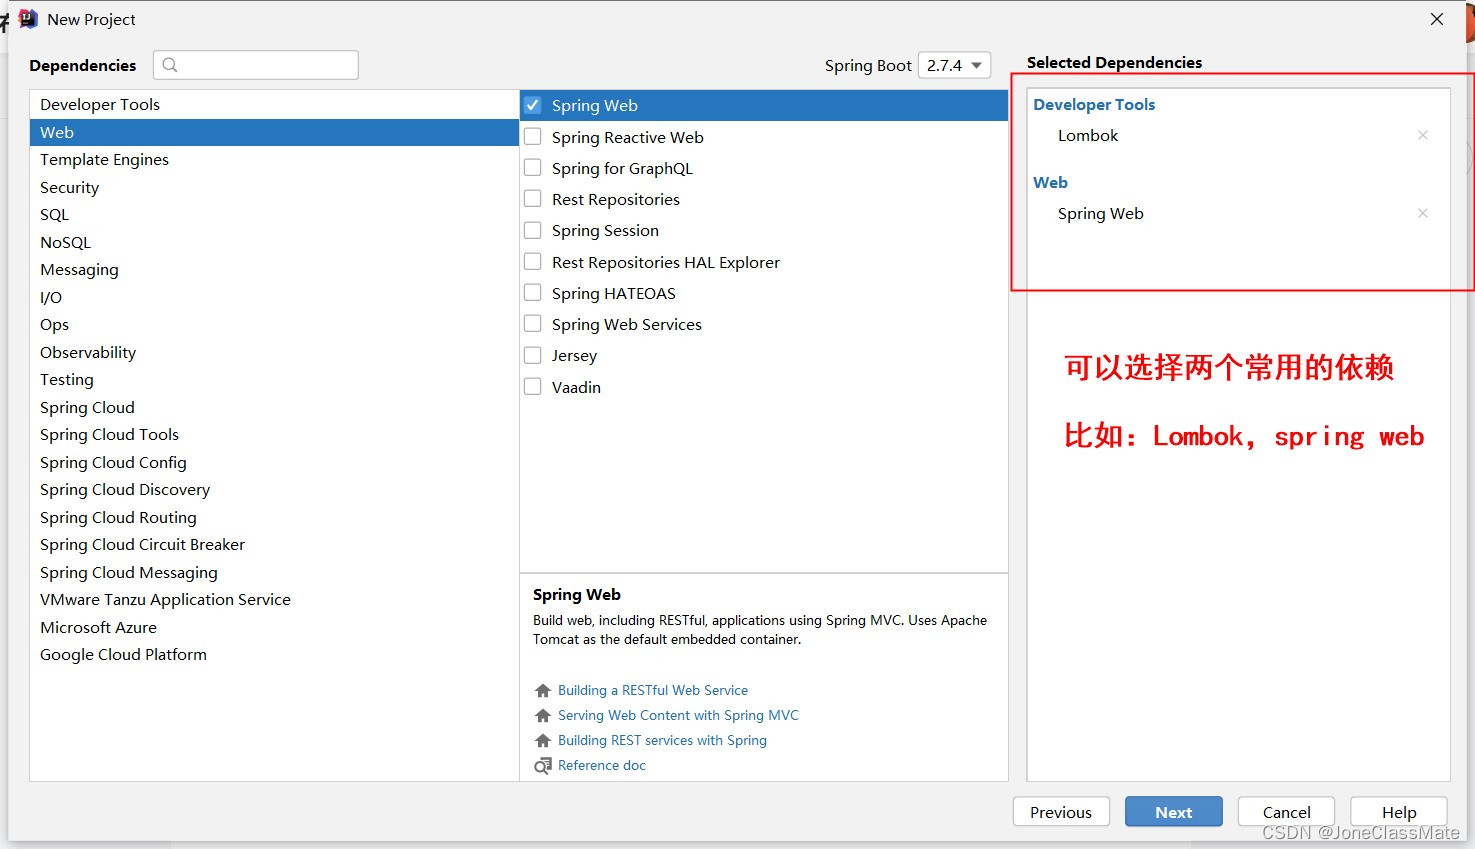
Task: Select Spring Web in Selected Dependencies panel
Action: click(1100, 213)
